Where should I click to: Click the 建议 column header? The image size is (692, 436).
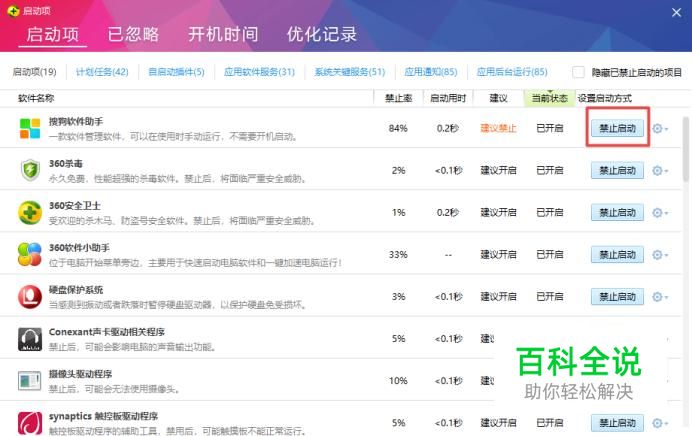(498, 98)
